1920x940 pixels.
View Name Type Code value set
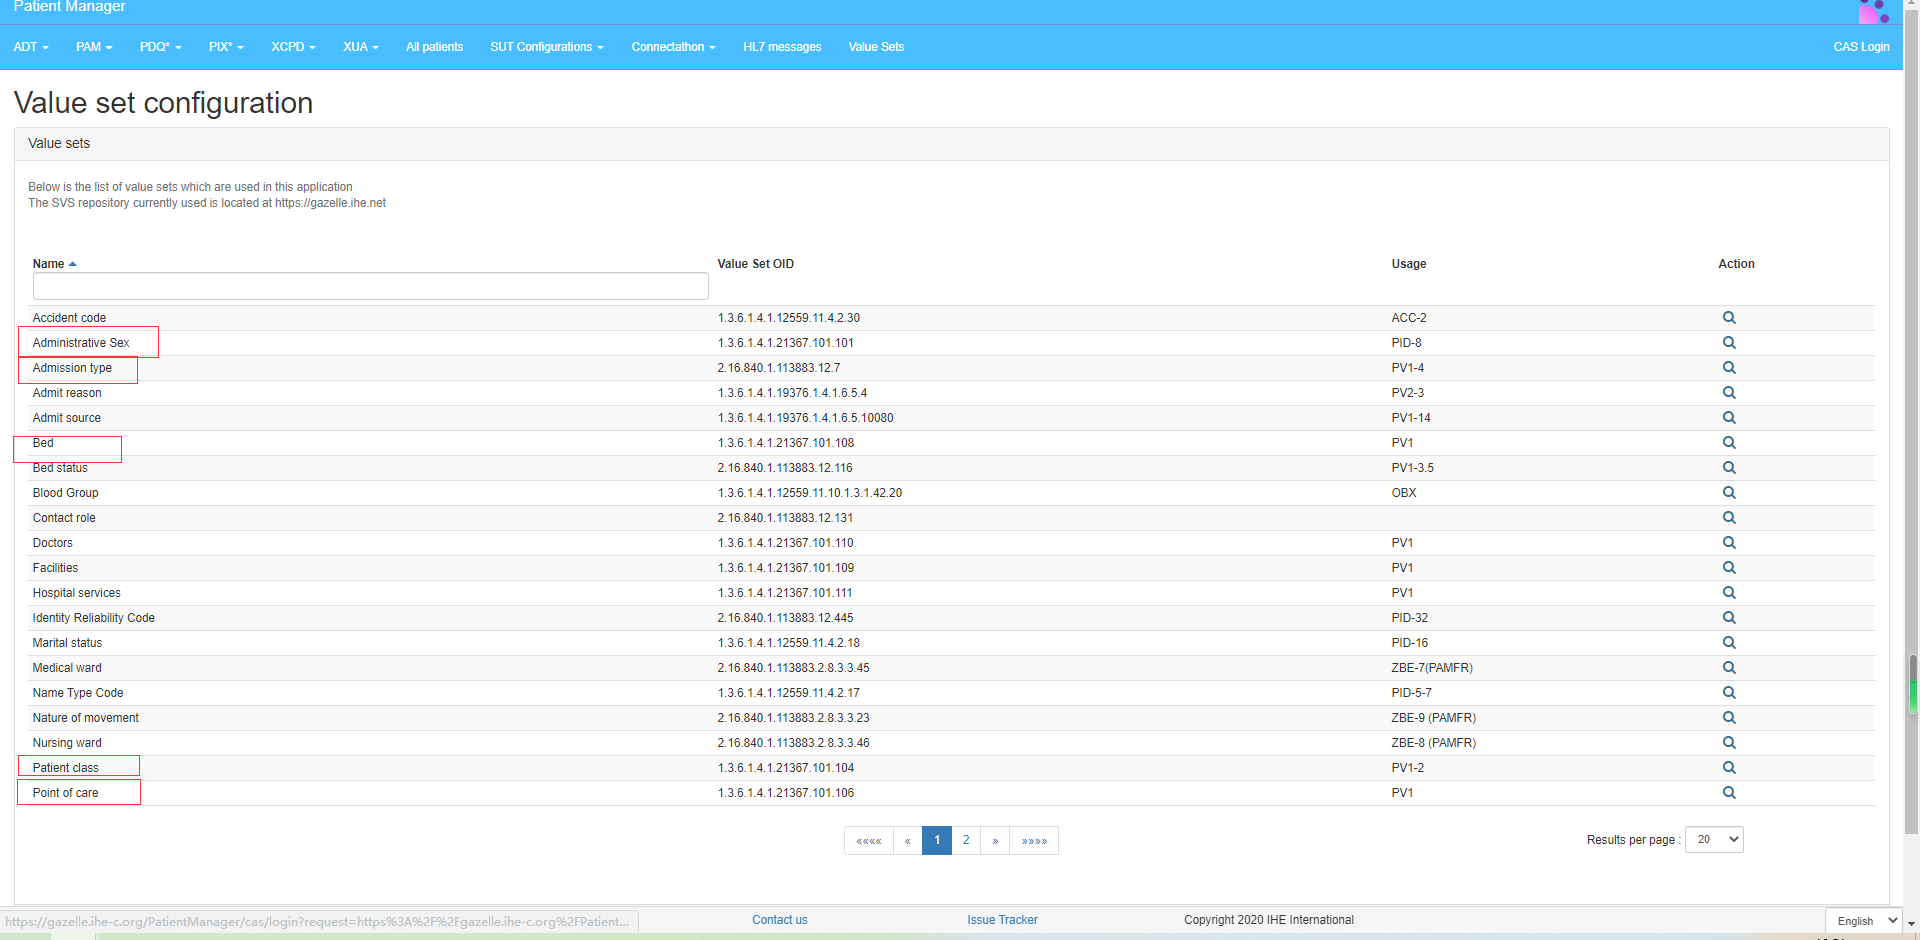[1728, 693]
